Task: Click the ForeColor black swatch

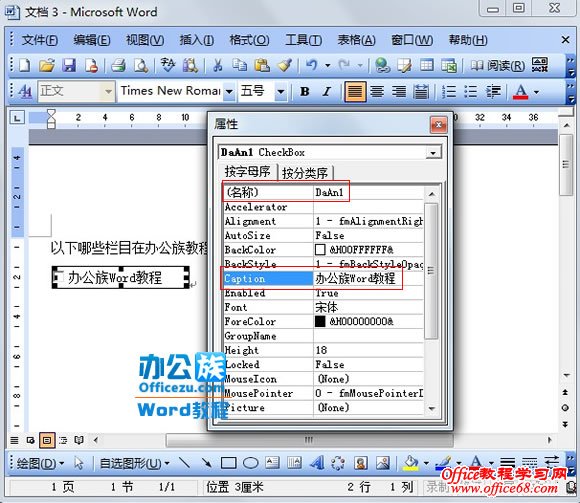Action: [320, 321]
